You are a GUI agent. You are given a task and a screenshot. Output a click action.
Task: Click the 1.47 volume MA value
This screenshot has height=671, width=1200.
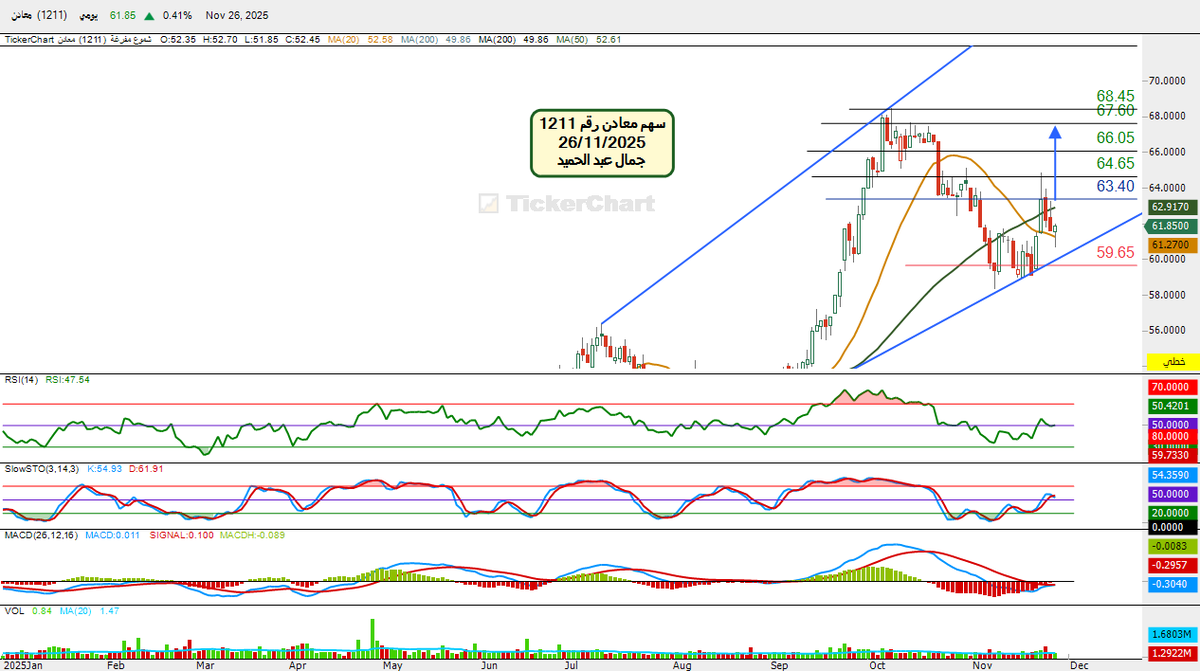(x=111, y=609)
